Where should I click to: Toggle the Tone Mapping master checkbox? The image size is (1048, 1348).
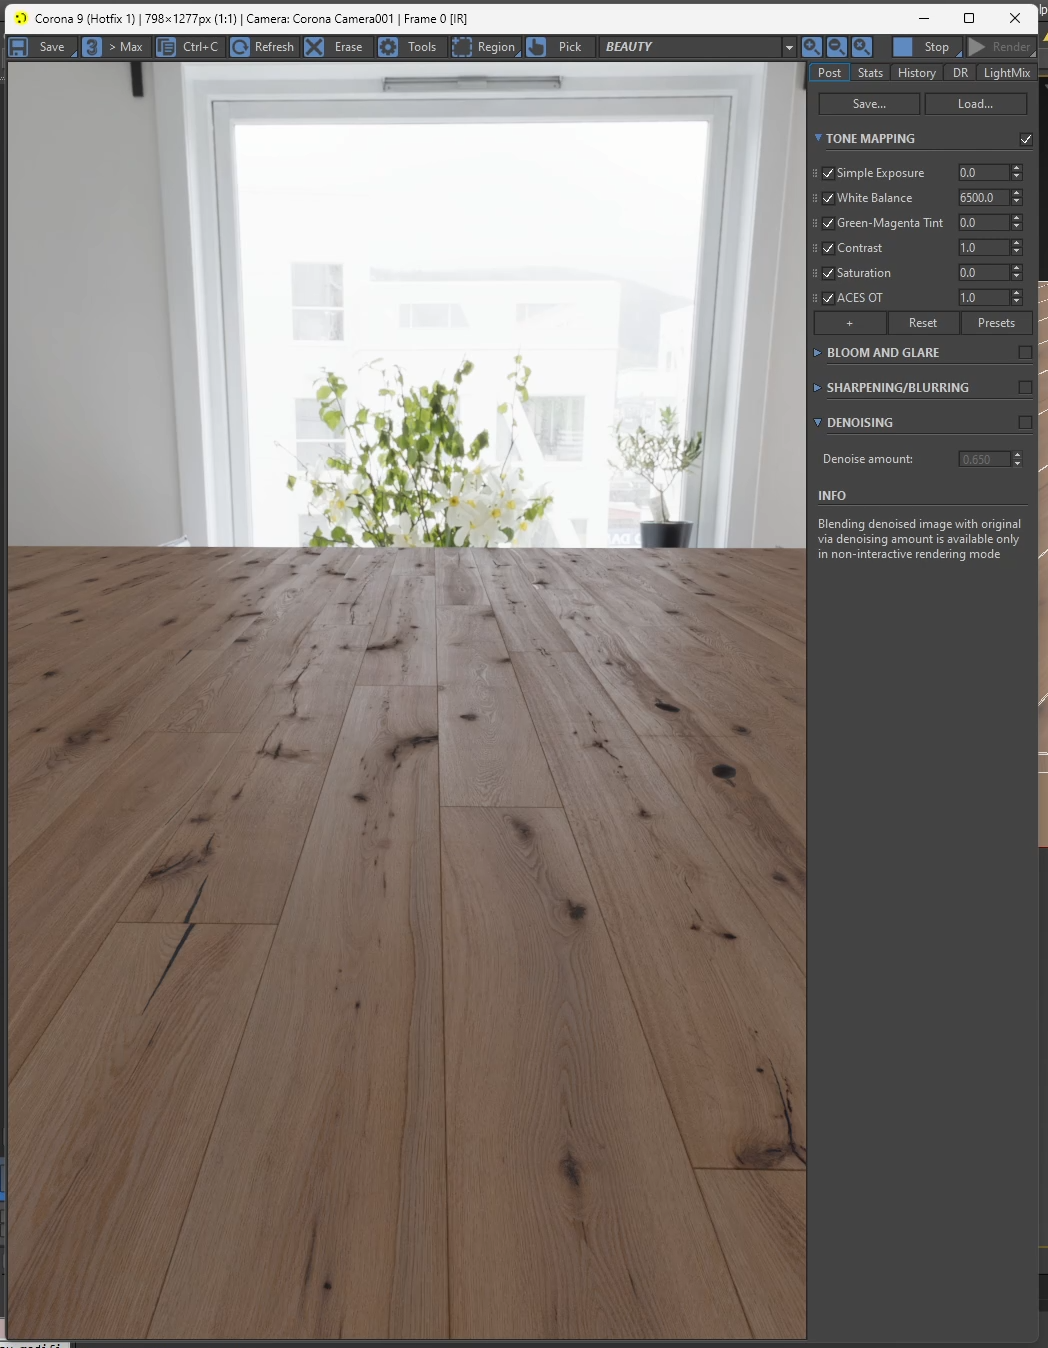(1025, 139)
